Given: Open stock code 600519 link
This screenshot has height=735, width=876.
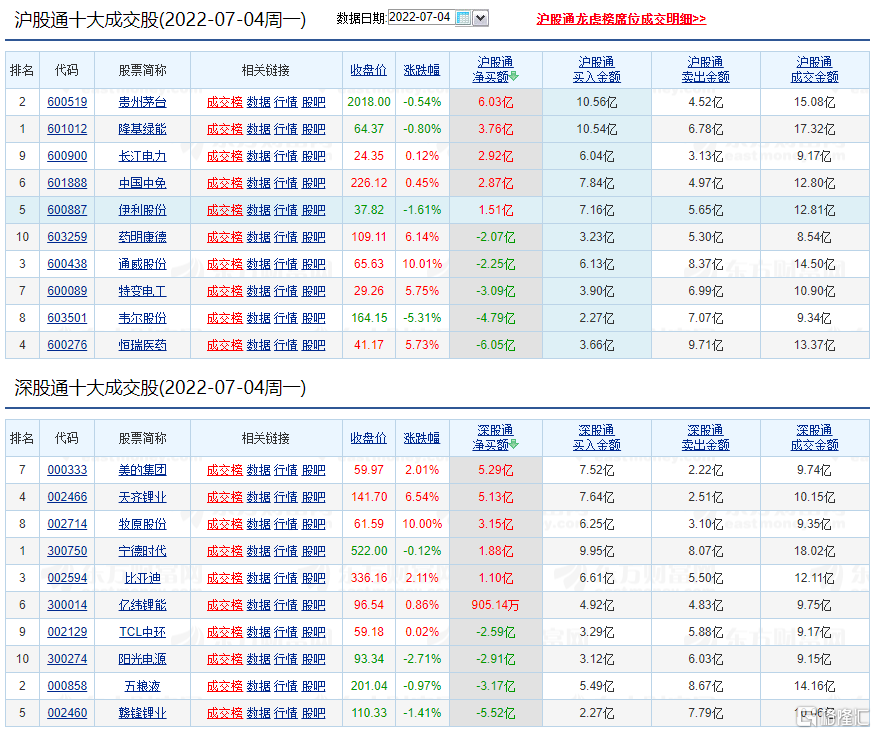Looking at the screenshot, I should pyautogui.click(x=67, y=102).
